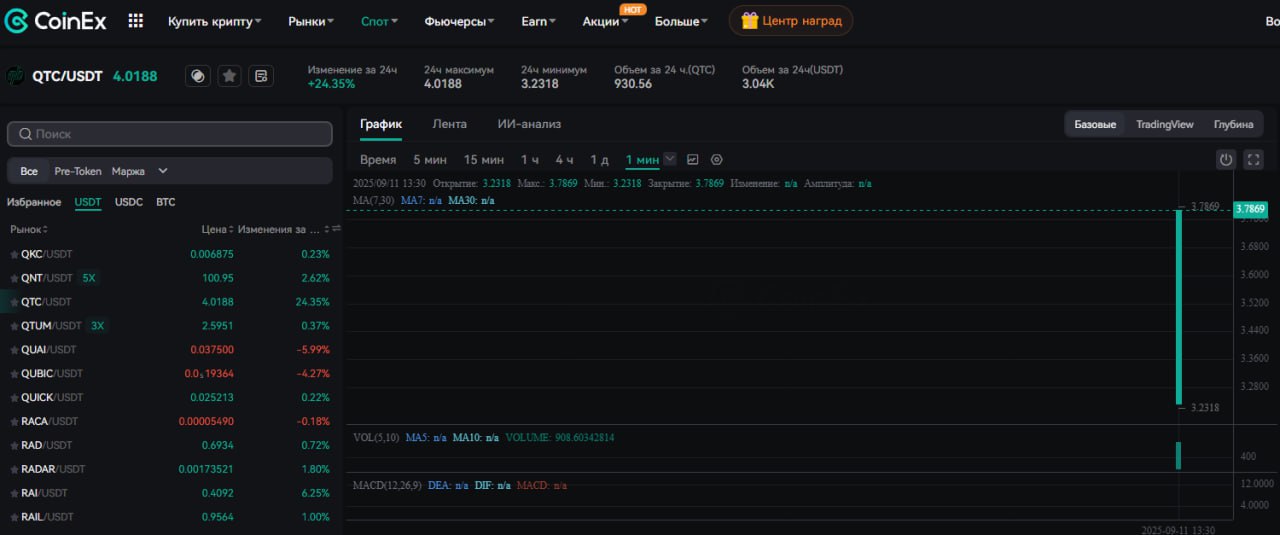Filter markets by Pre-Token
The width and height of the screenshot is (1280, 535).
(78, 171)
